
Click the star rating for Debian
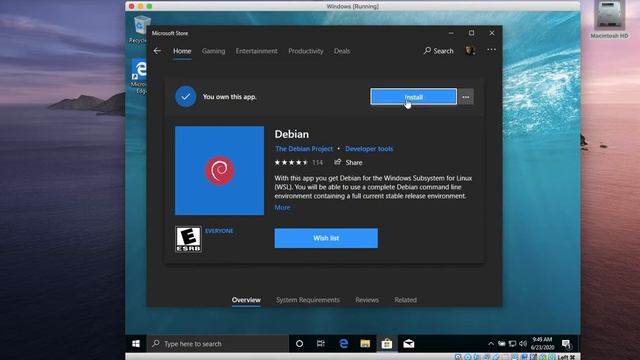click(x=291, y=162)
